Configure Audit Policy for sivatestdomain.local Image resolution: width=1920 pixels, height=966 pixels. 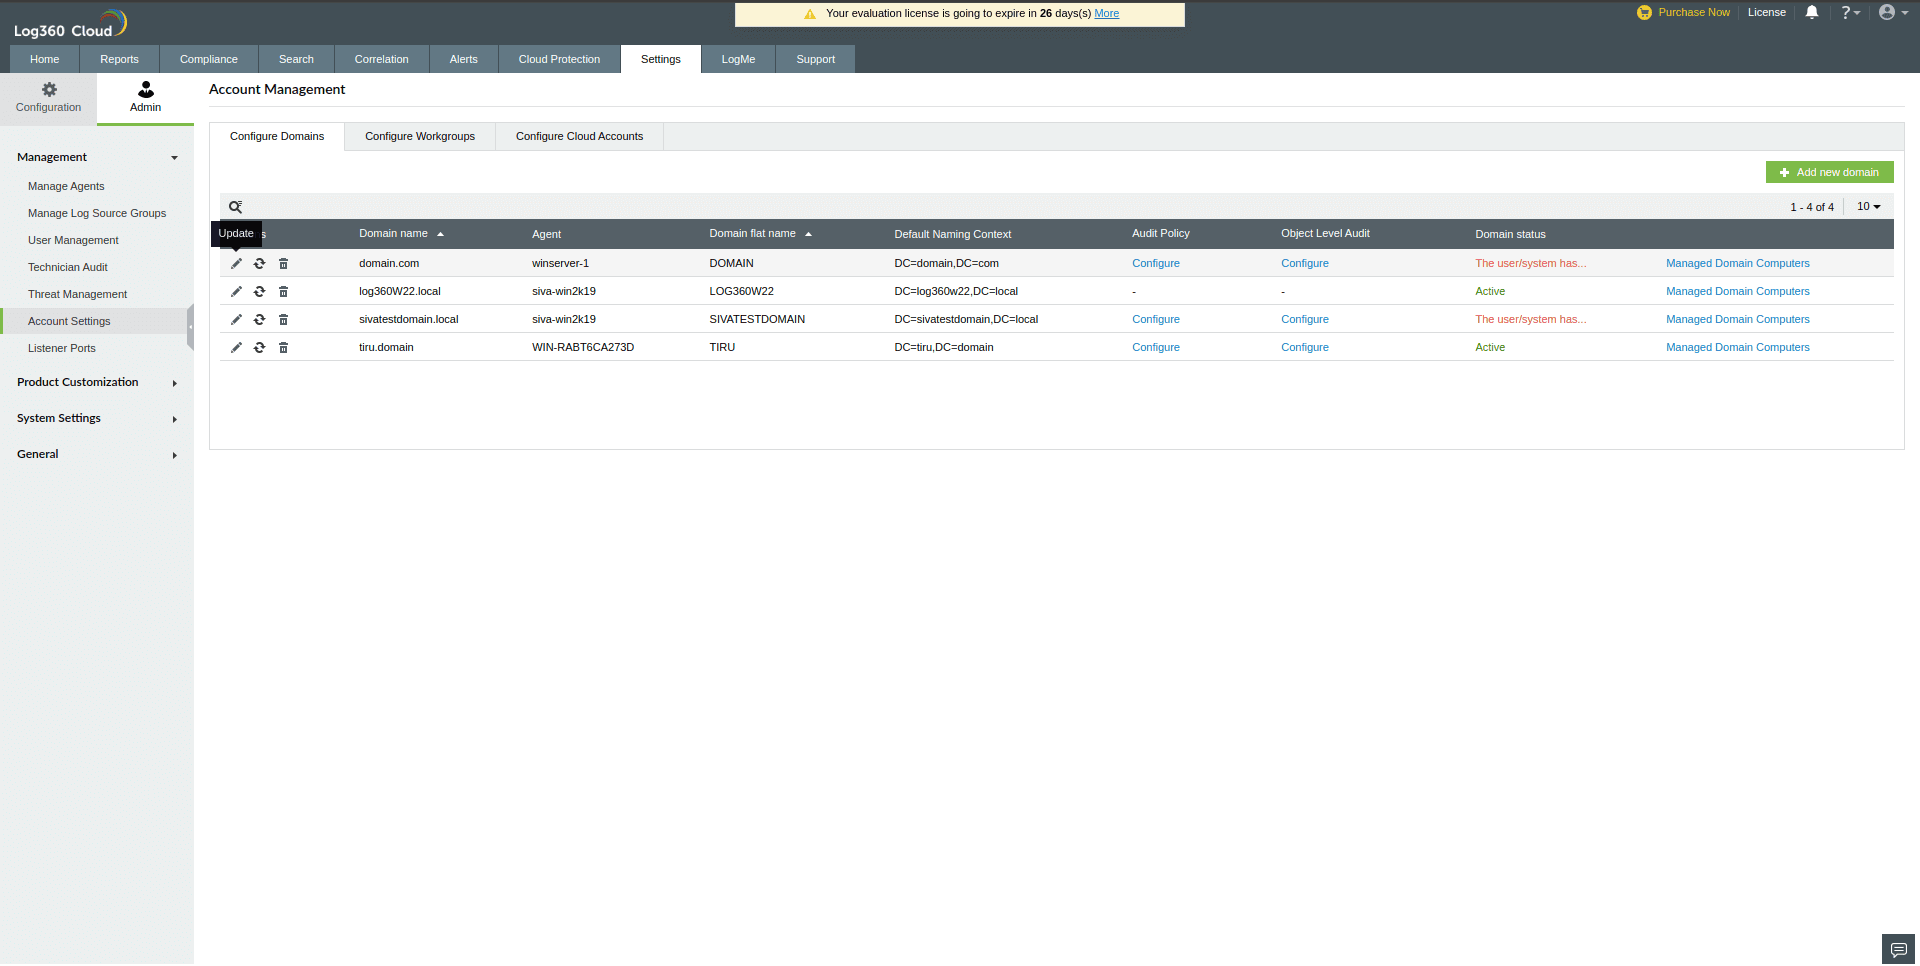1155,320
